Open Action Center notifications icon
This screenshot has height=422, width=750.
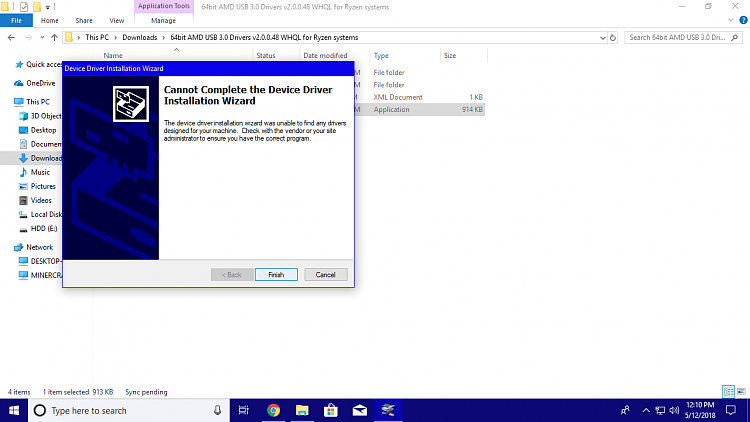click(730, 411)
